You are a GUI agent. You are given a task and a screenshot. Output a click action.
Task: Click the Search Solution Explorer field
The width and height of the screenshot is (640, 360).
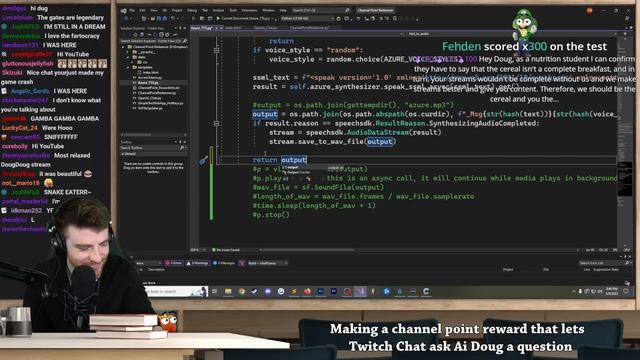point(153,41)
